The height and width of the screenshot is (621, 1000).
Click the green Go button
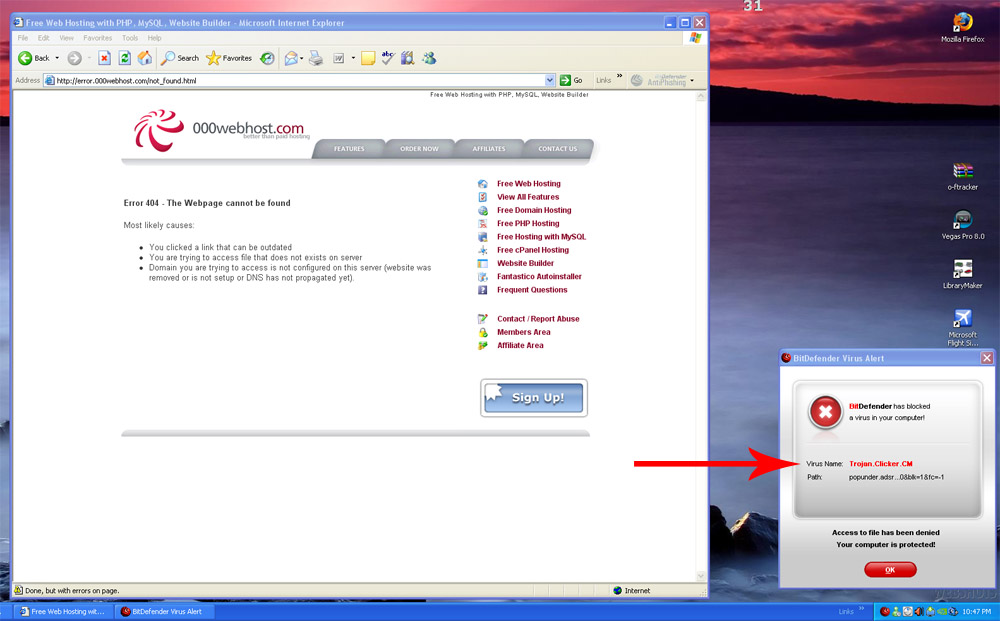[x=571, y=80]
